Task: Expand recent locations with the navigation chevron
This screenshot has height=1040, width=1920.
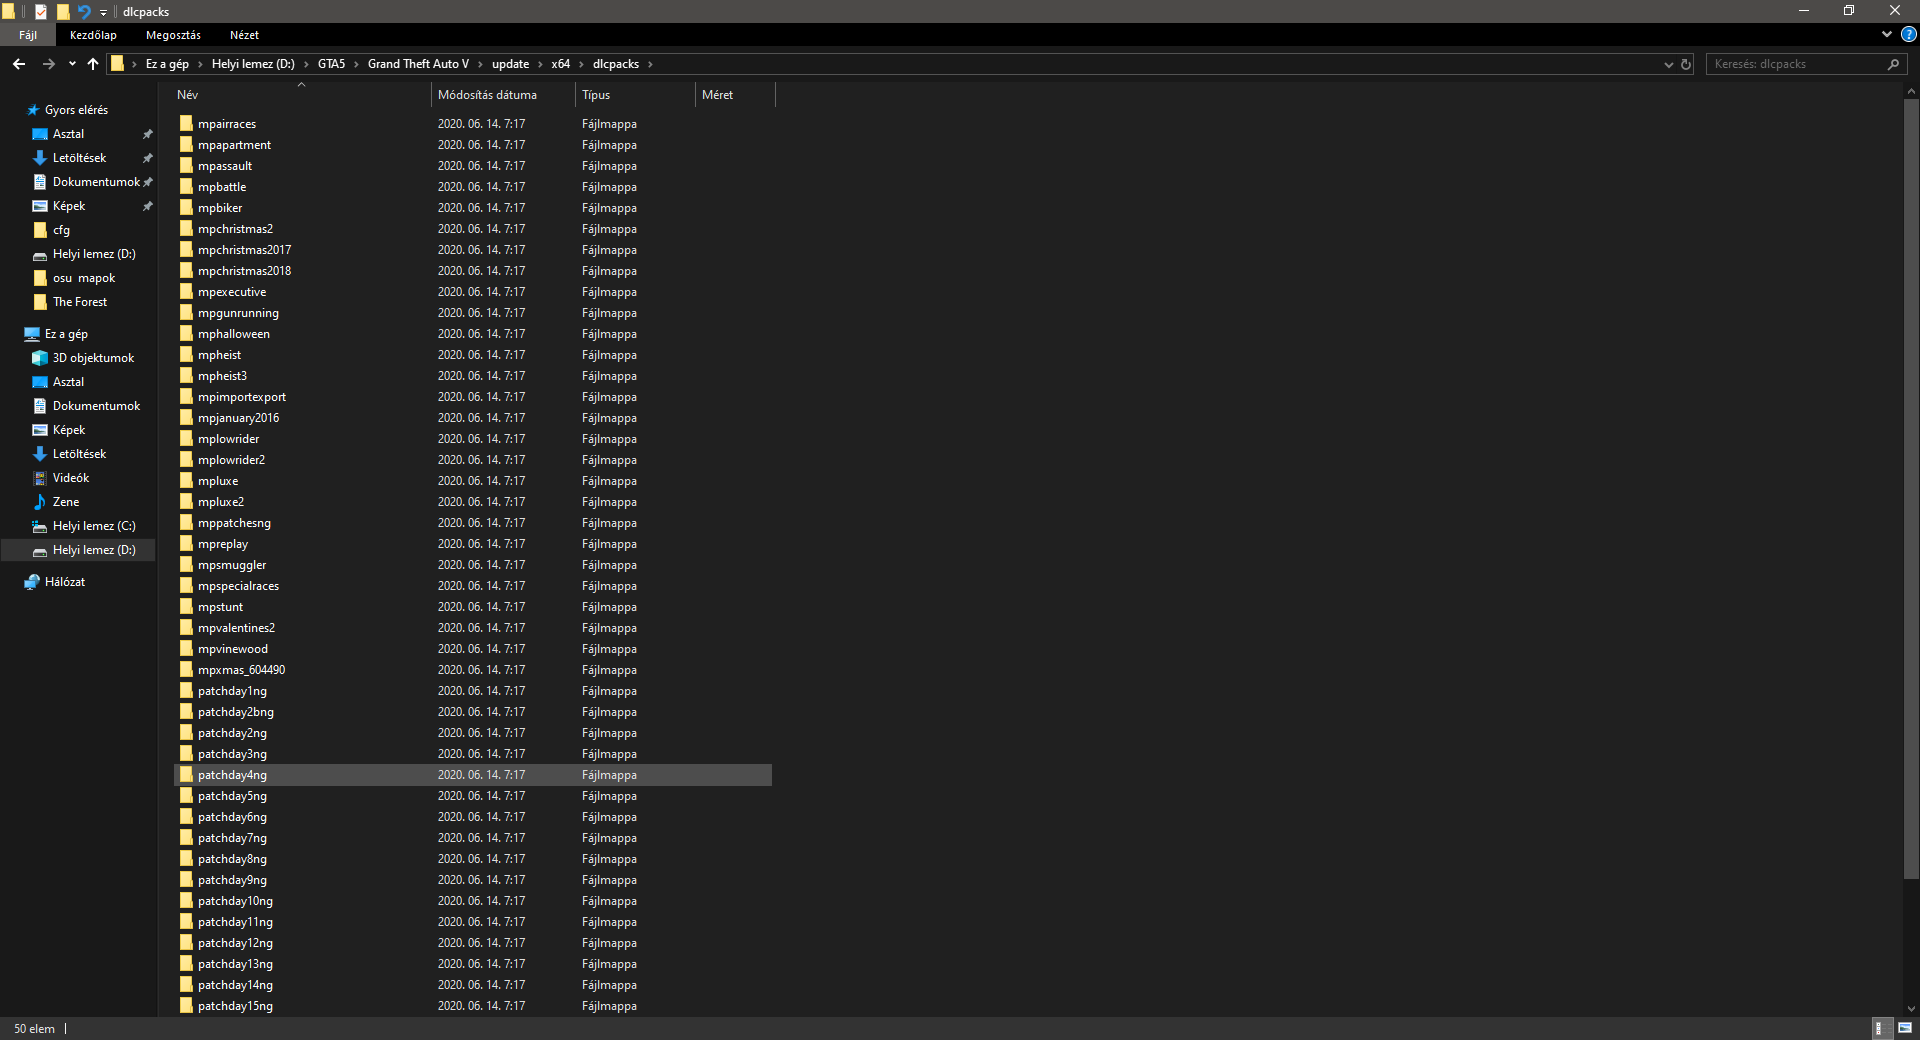Action: [x=71, y=63]
